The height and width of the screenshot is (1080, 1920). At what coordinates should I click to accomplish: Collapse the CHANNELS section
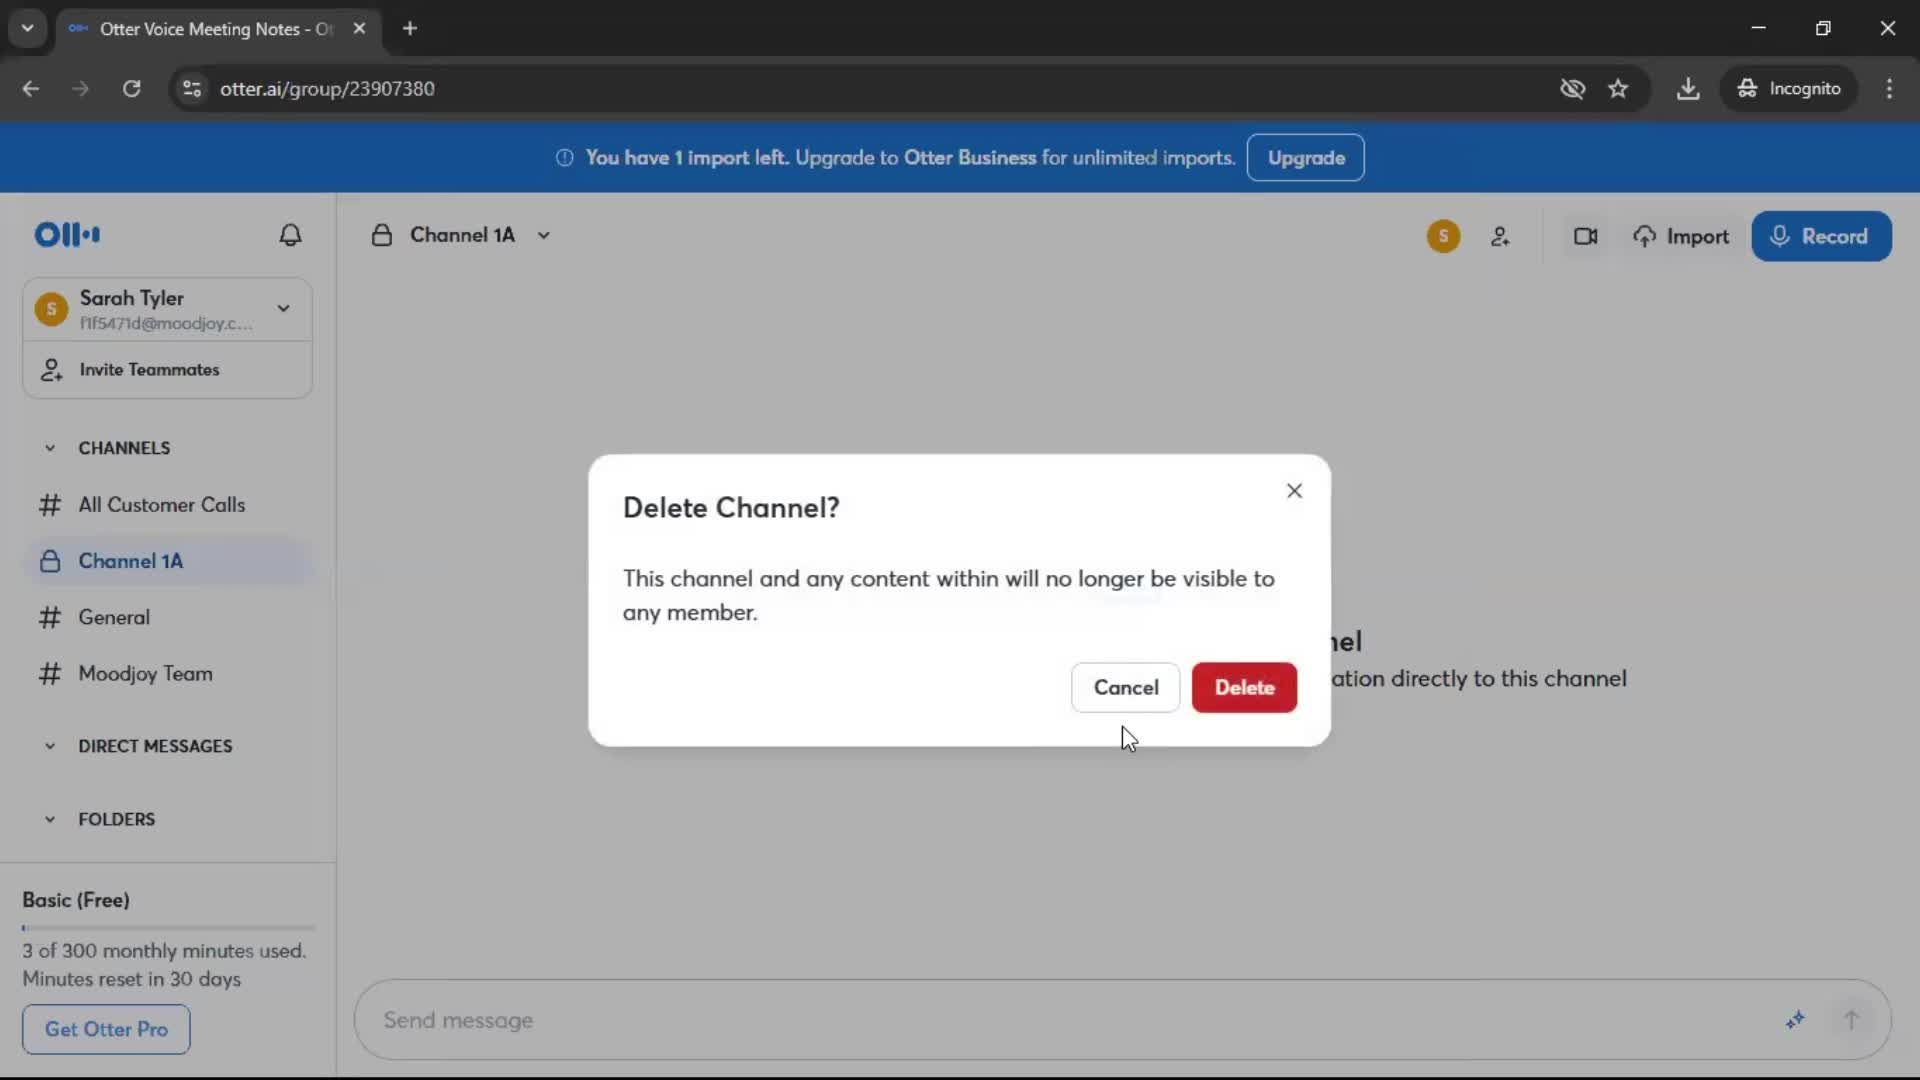[50, 448]
